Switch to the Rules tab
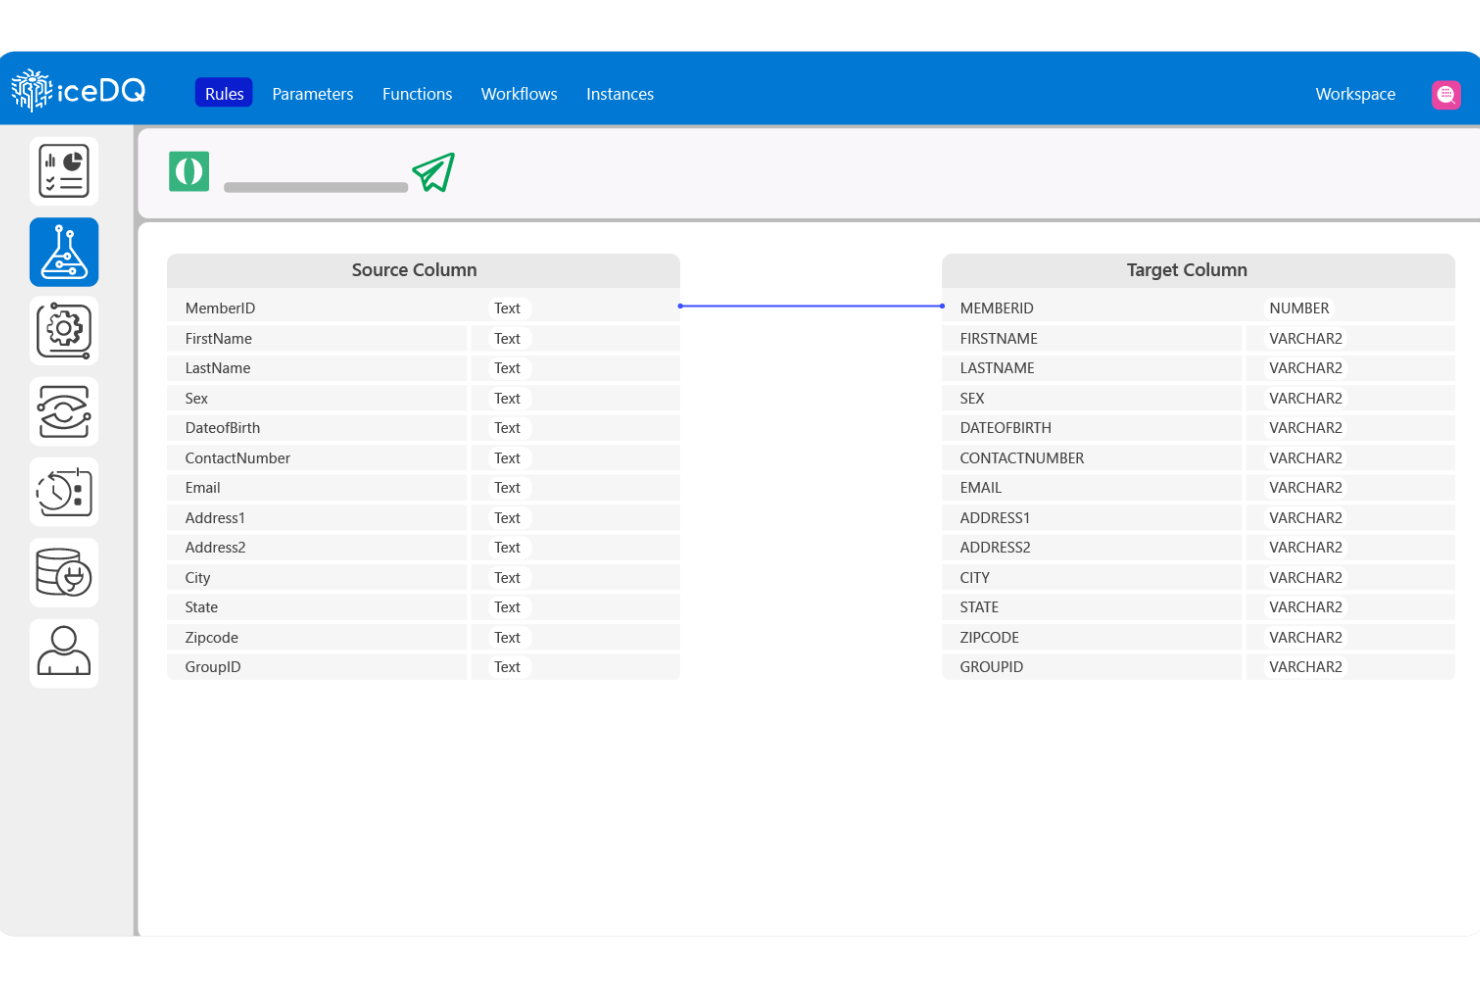 click(x=224, y=93)
